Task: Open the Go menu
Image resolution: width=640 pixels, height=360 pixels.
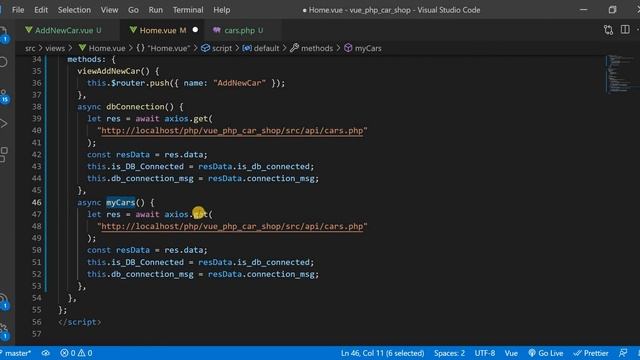Action: click(133, 10)
